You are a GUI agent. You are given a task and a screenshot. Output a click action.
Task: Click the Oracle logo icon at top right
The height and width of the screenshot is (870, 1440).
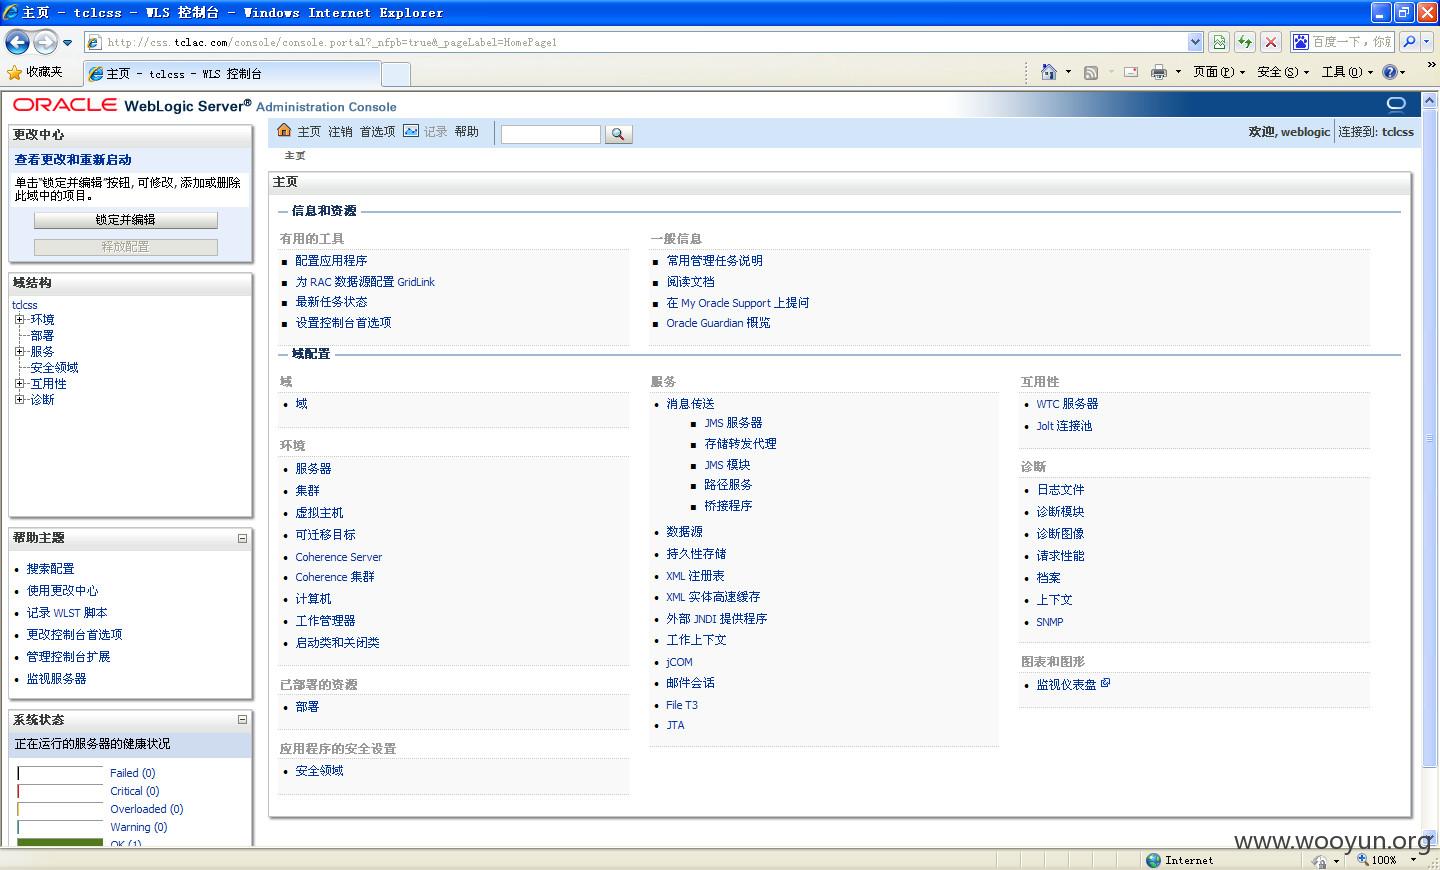pos(1396,104)
